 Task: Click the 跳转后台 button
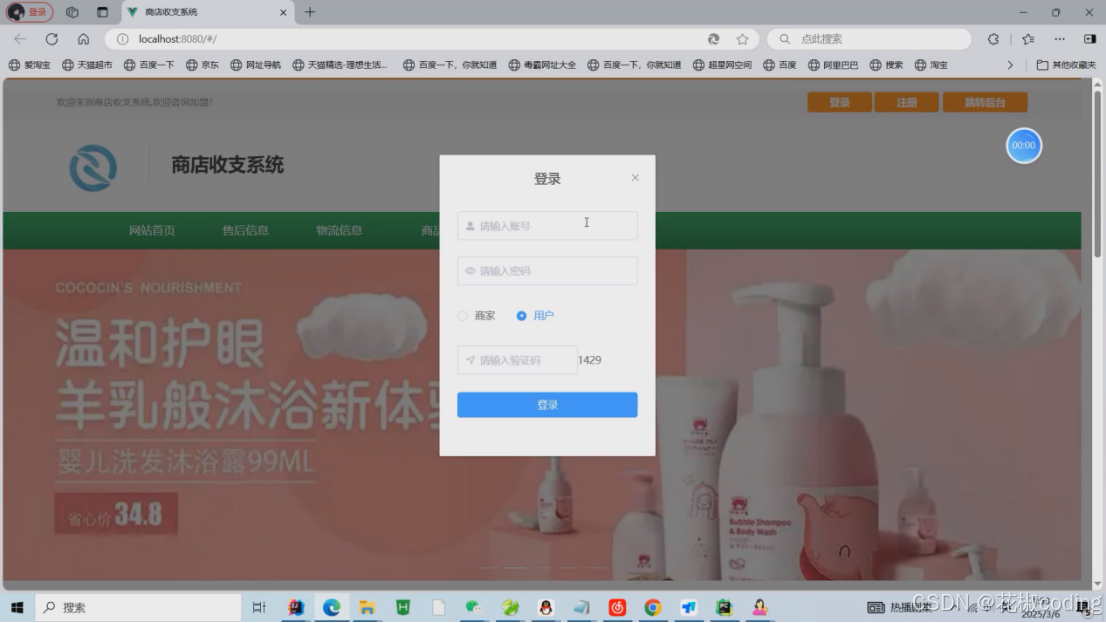tap(985, 102)
